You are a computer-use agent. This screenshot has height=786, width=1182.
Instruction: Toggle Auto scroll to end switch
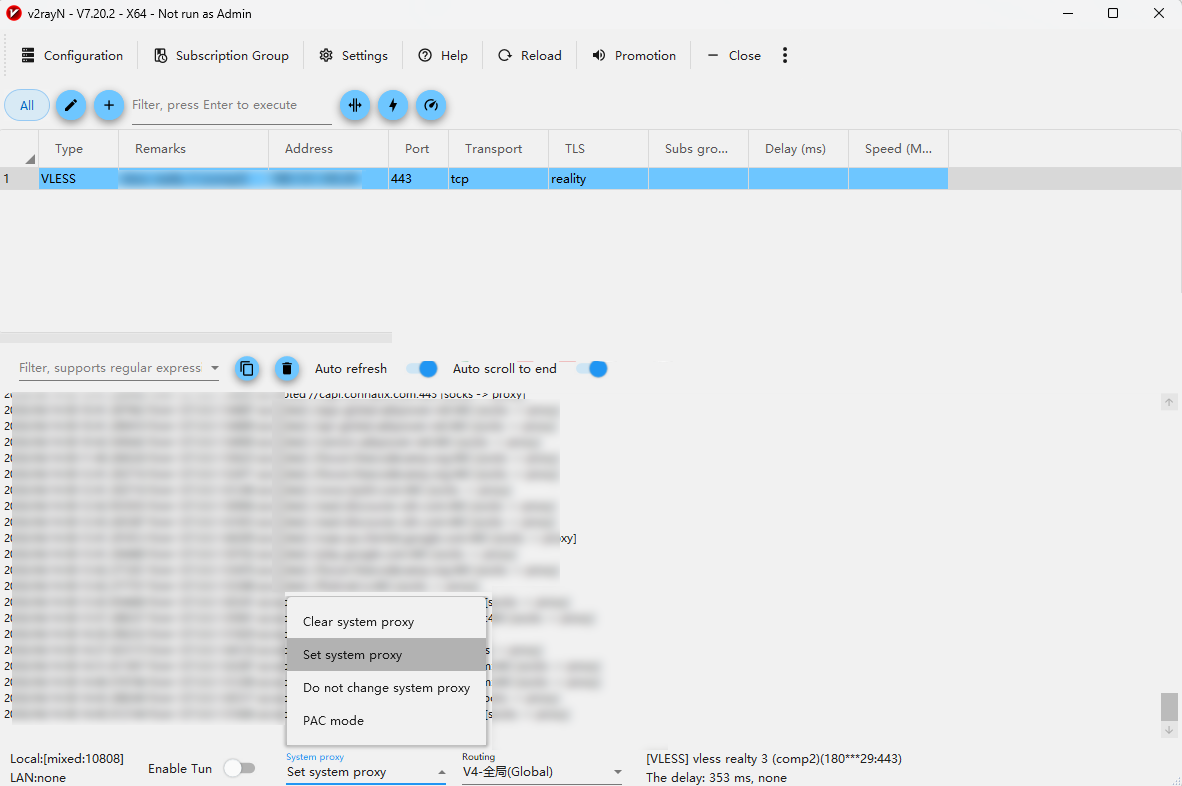click(592, 369)
